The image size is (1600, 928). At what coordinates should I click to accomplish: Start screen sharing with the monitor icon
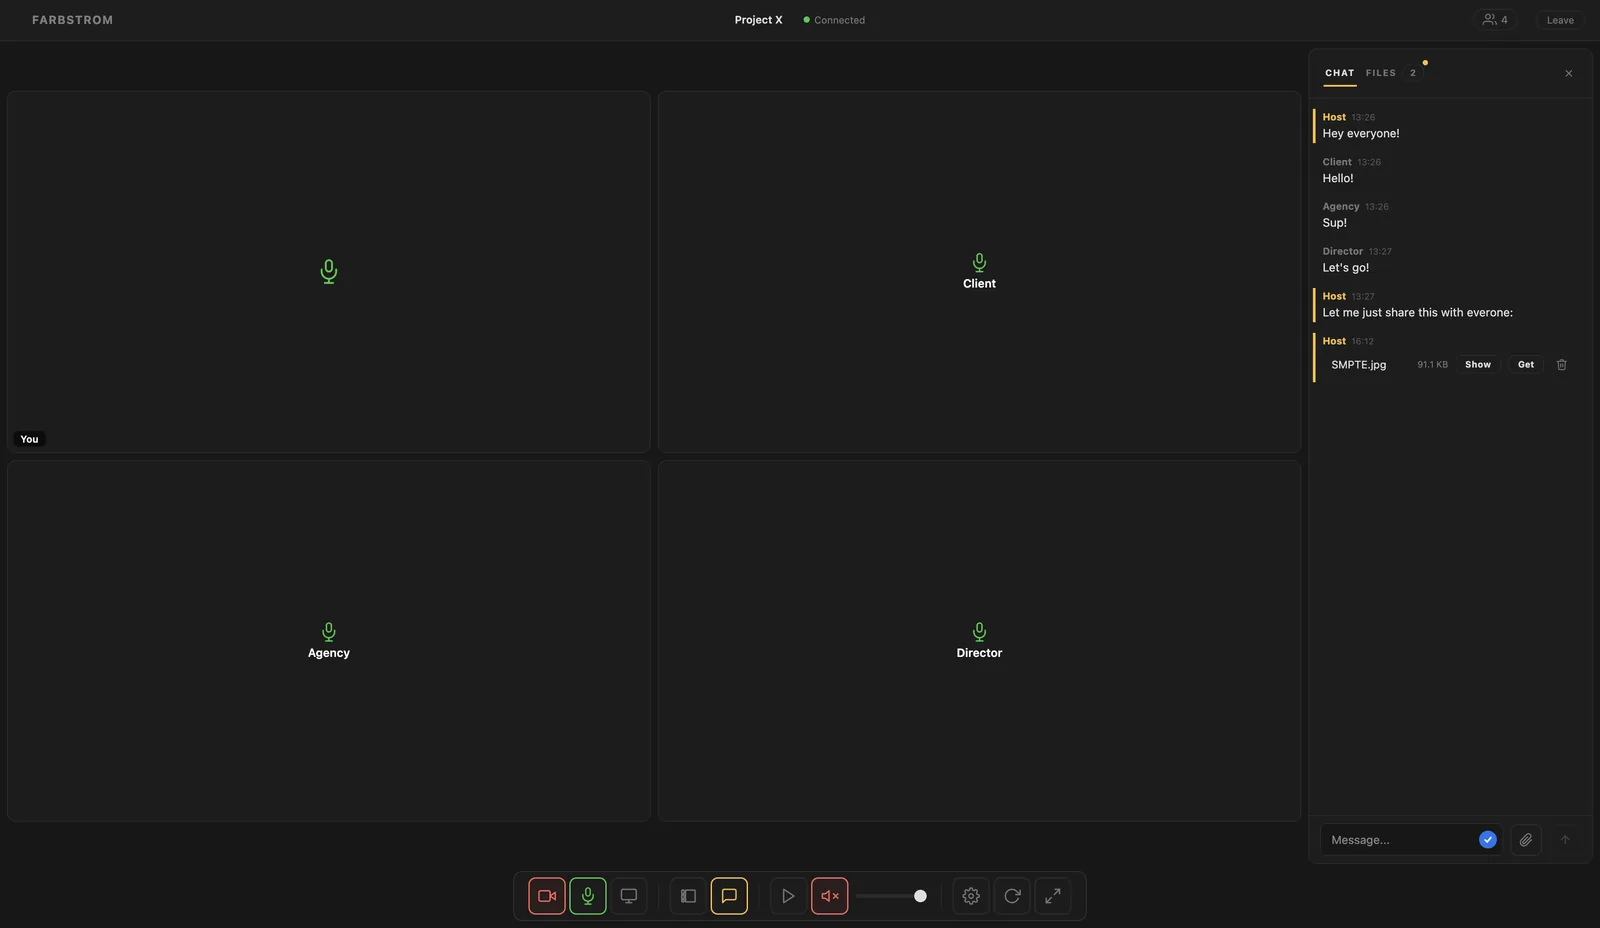(x=629, y=896)
